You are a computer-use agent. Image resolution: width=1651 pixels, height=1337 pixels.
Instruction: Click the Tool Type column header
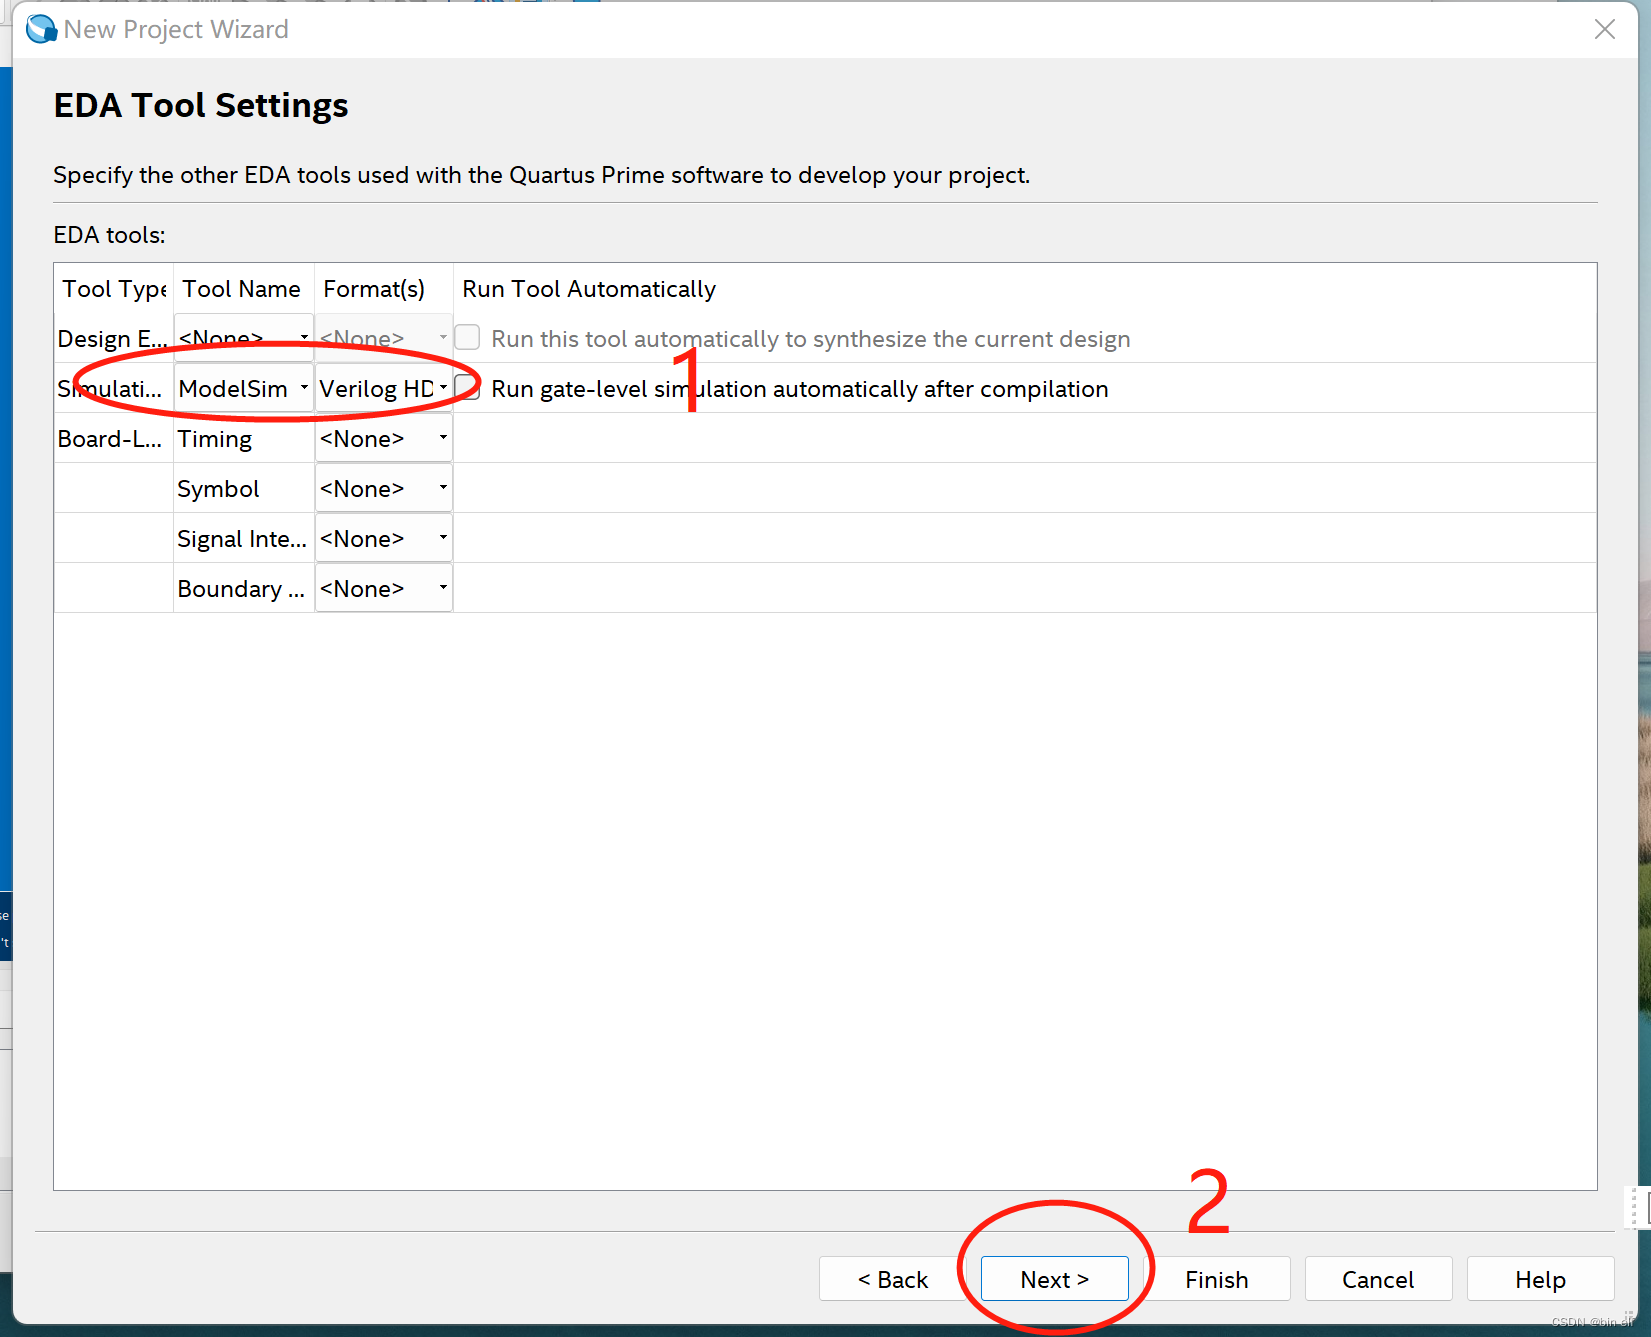114,289
